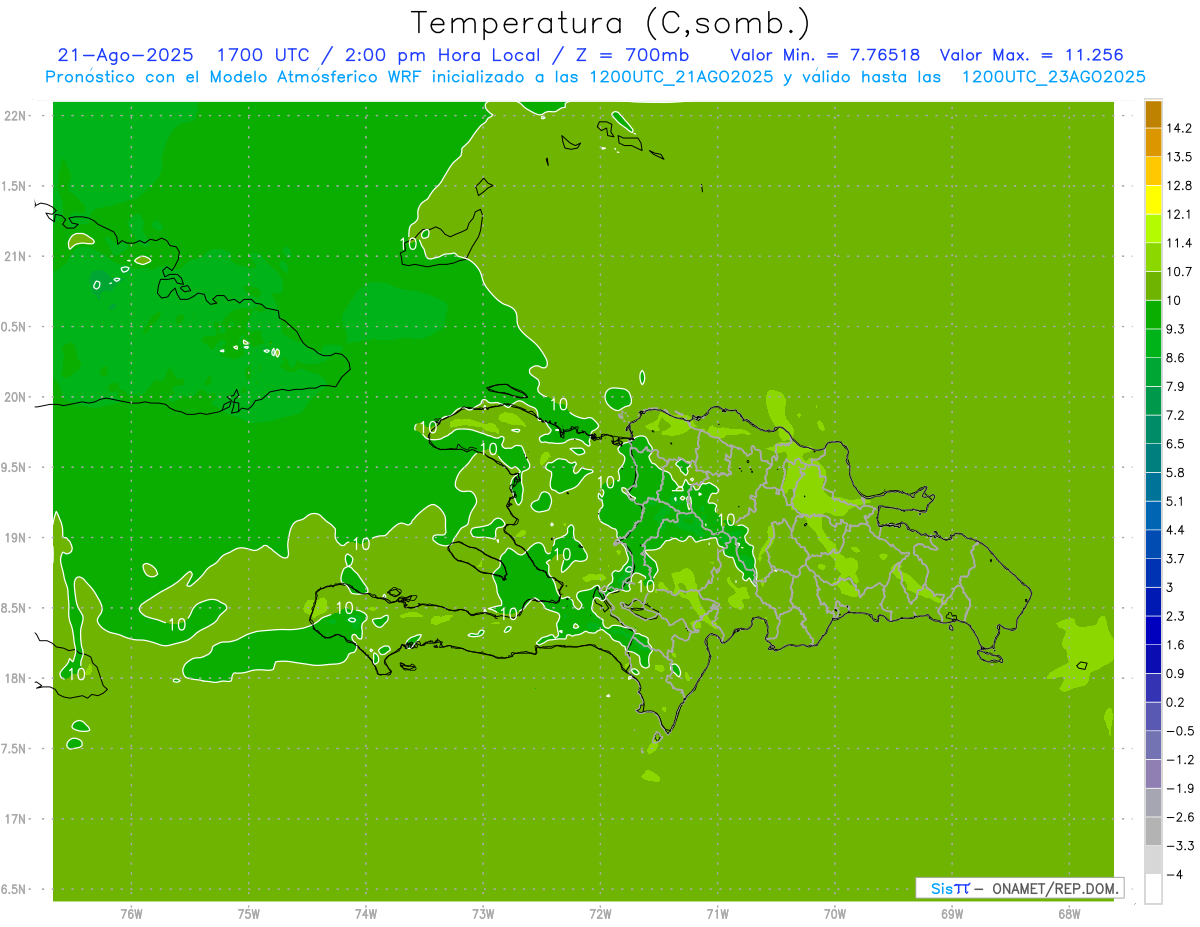Click the colorbar label "7.2"

1175,415
